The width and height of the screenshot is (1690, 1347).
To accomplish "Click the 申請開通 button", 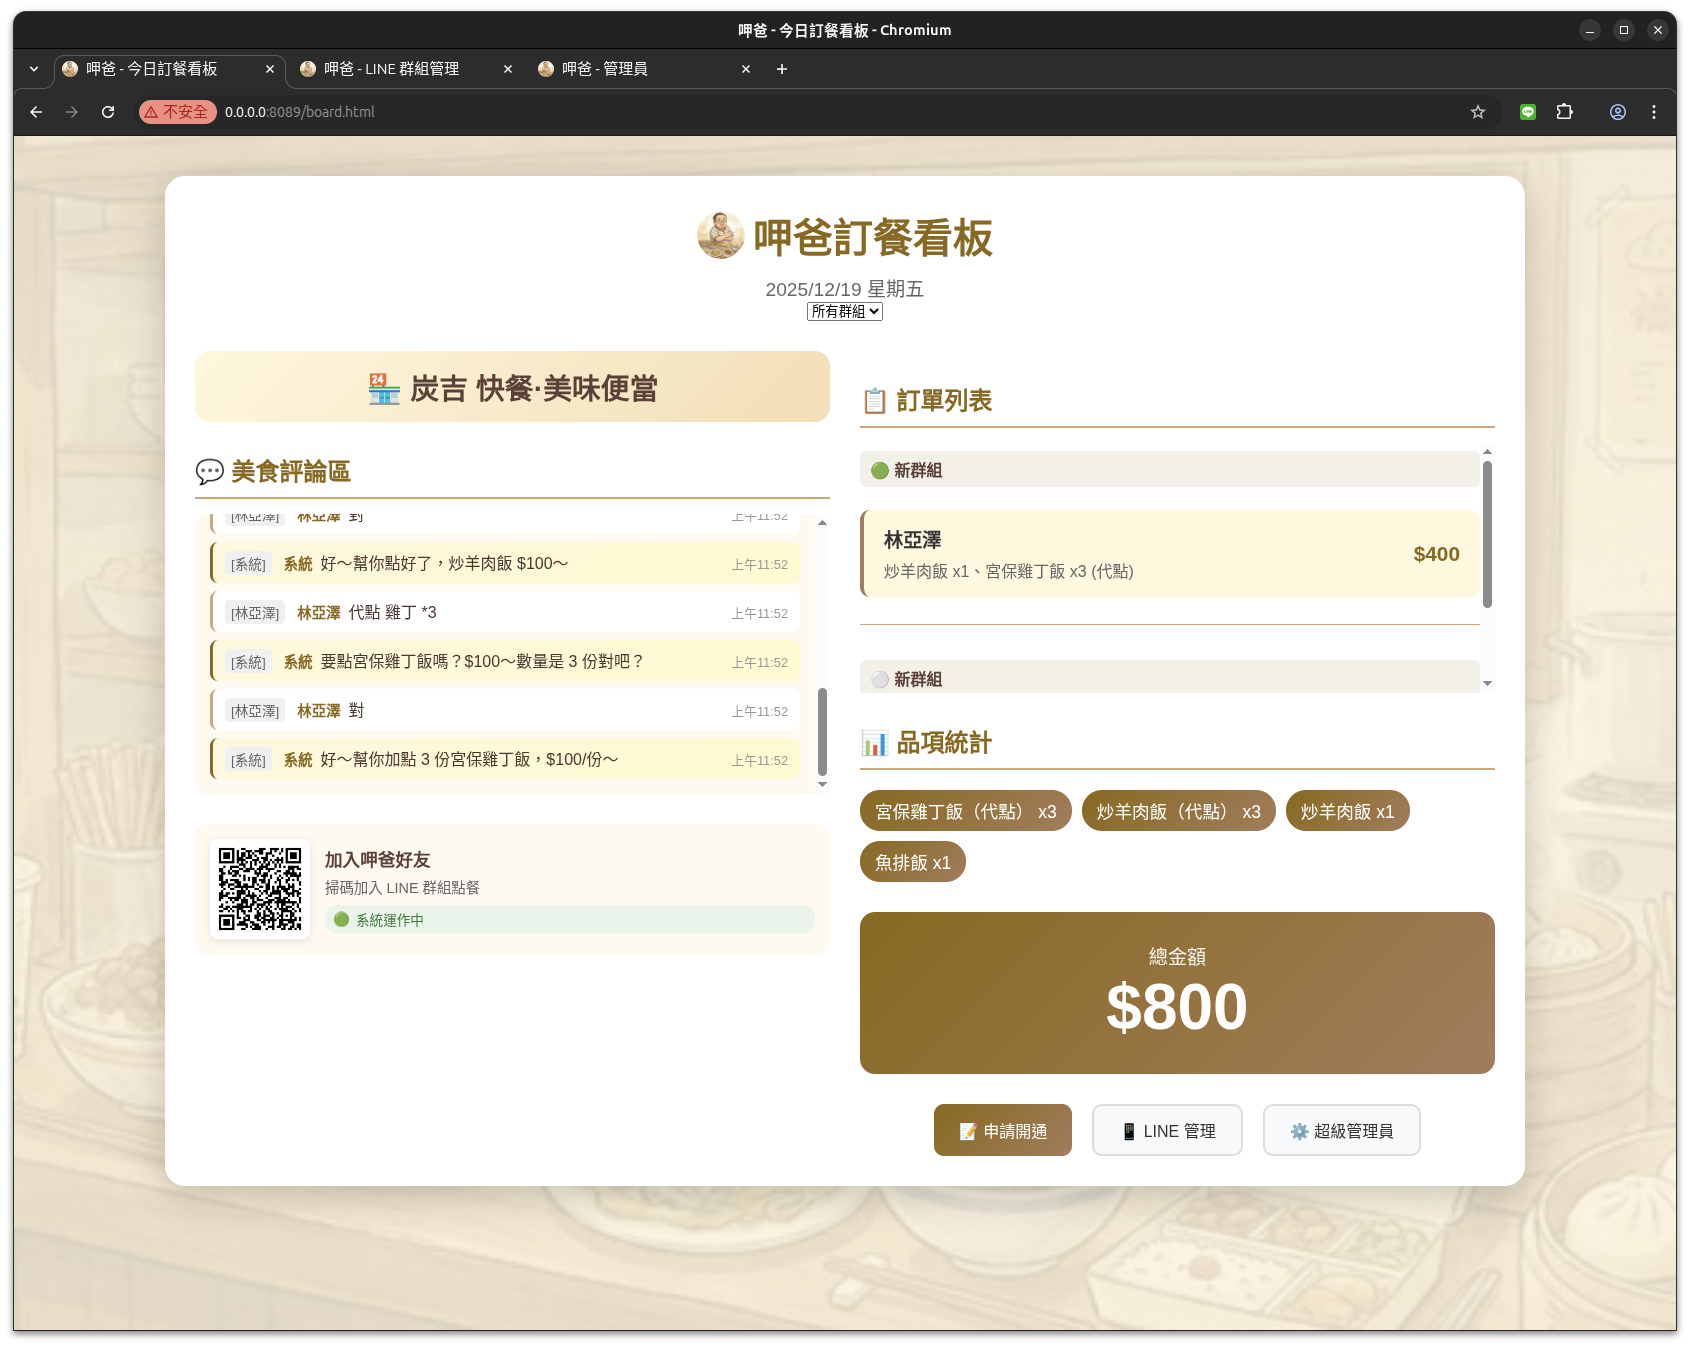I will coord(1002,1130).
